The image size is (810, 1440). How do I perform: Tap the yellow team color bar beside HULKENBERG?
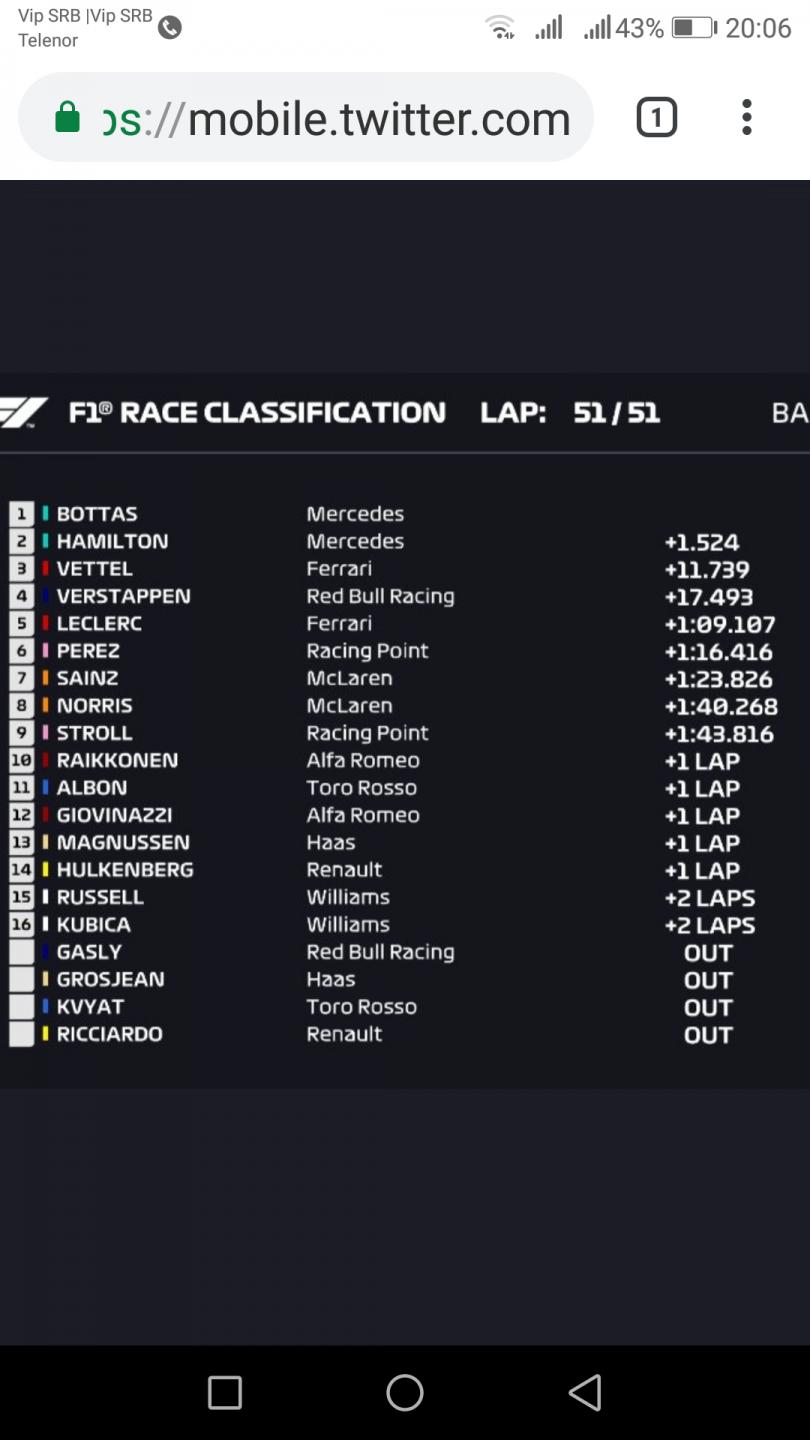tap(45, 870)
